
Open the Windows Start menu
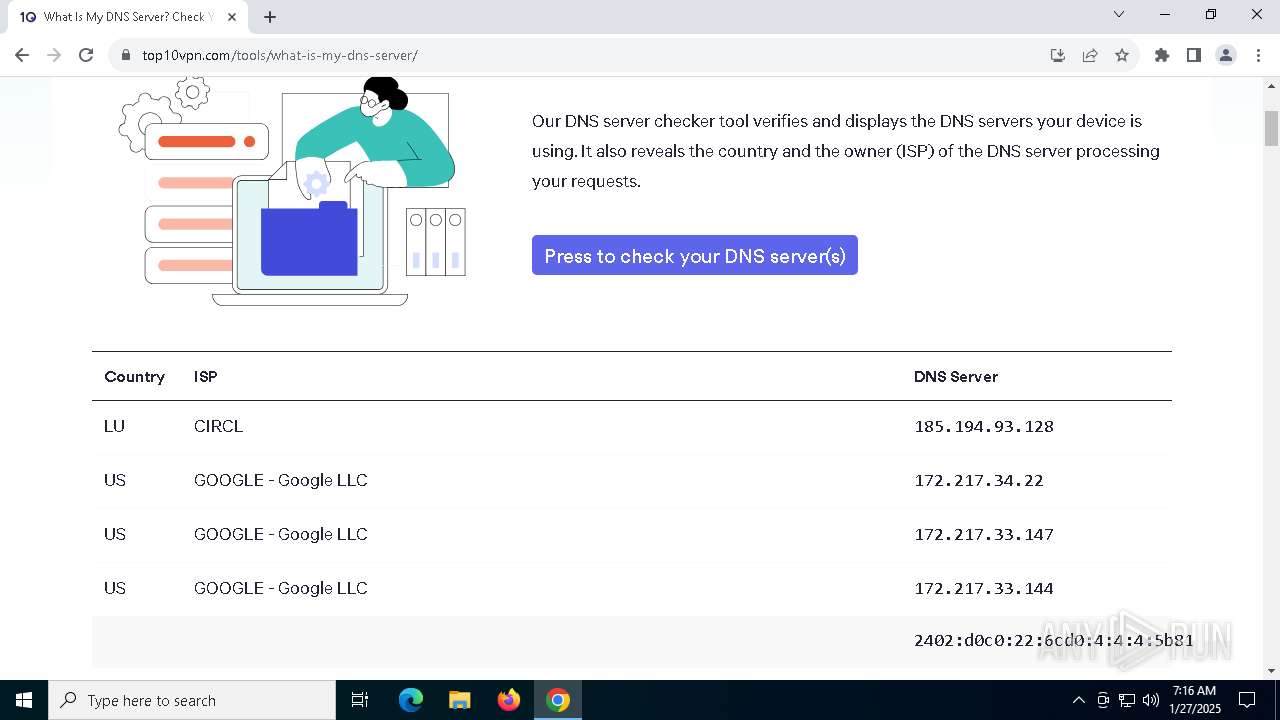click(24, 700)
